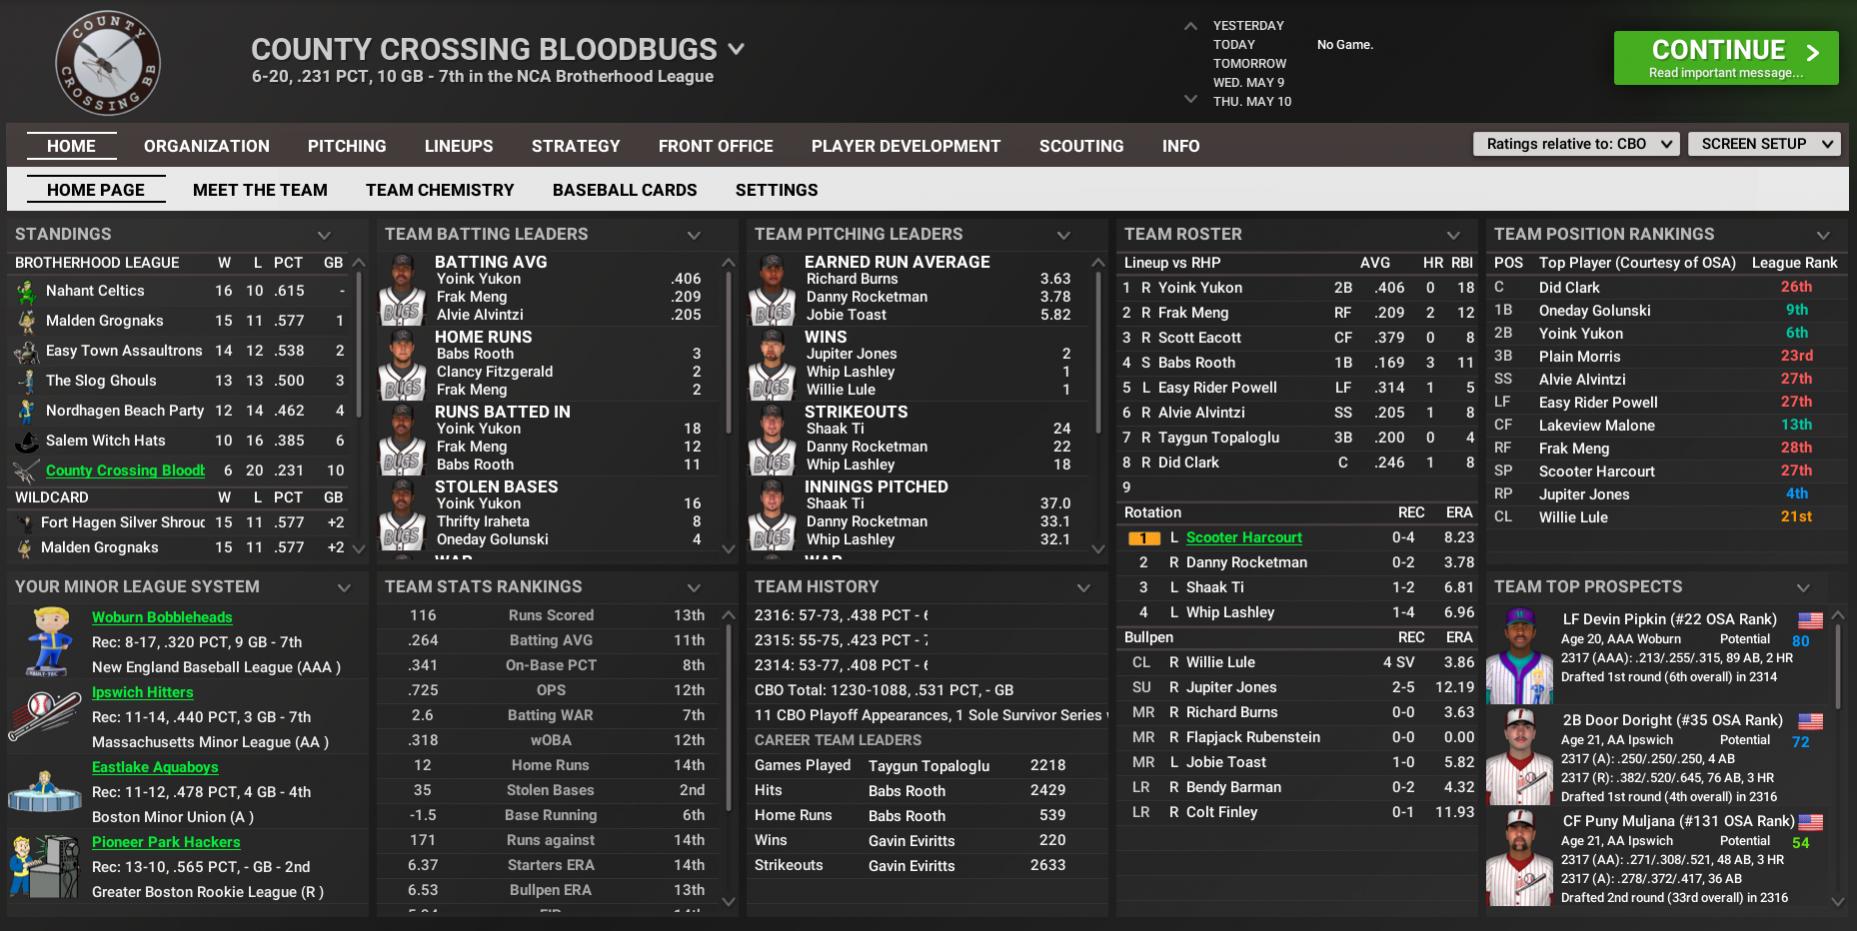The height and width of the screenshot is (931, 1857).
Task: Open the Screen Setup dropdown
Action: coord(1765,144)
